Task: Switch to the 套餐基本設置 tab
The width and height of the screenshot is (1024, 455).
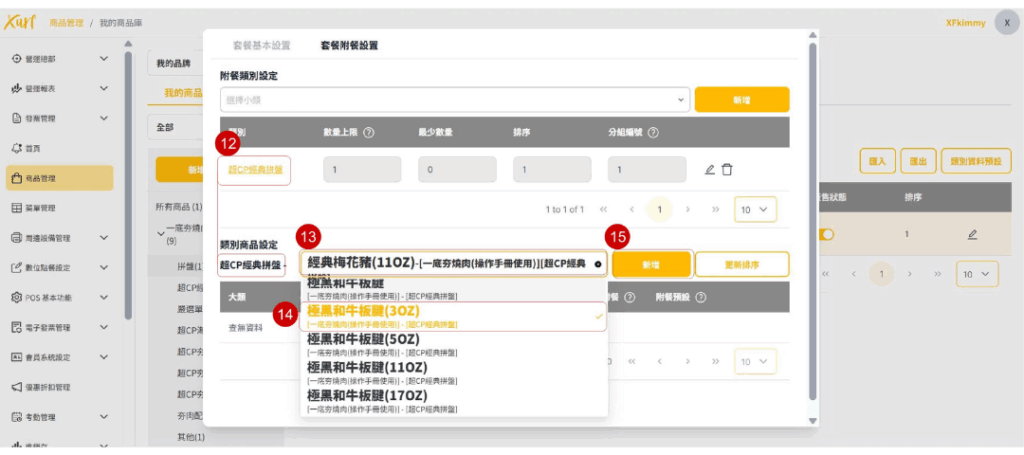Action: click(261, 46)
